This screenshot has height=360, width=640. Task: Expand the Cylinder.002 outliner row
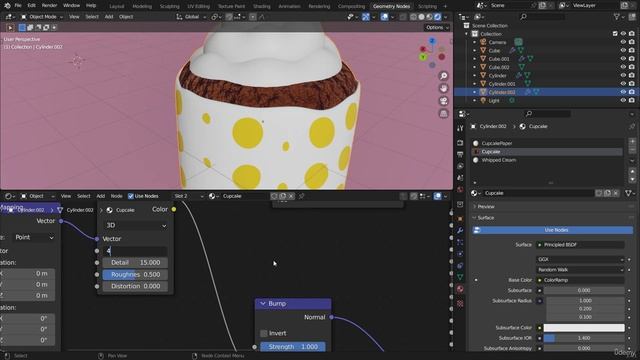[475, 92]
